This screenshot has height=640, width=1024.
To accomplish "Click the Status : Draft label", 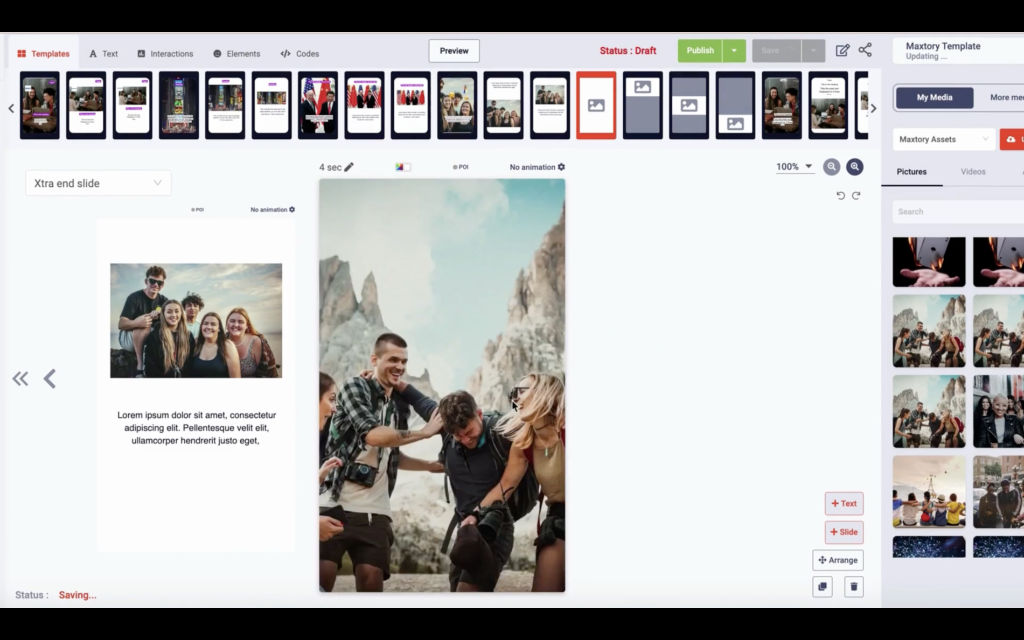I will pyautogui.click(x=628, y=50).
